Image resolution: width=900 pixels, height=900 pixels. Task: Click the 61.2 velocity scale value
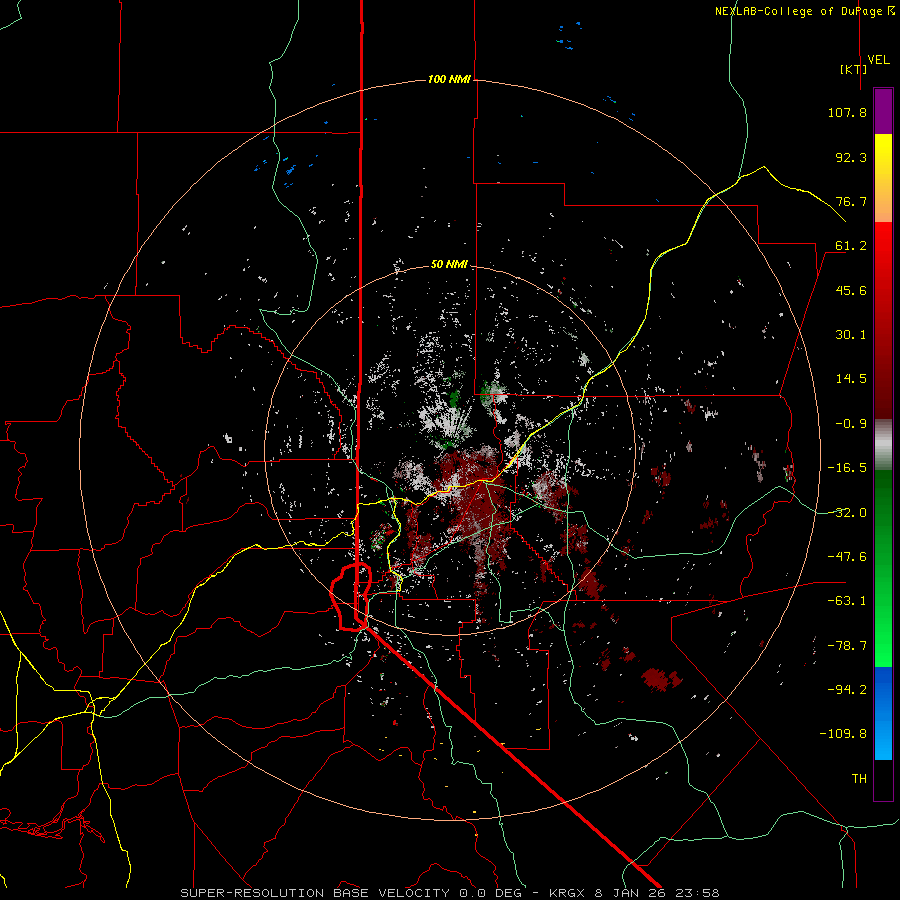(851, 246)
